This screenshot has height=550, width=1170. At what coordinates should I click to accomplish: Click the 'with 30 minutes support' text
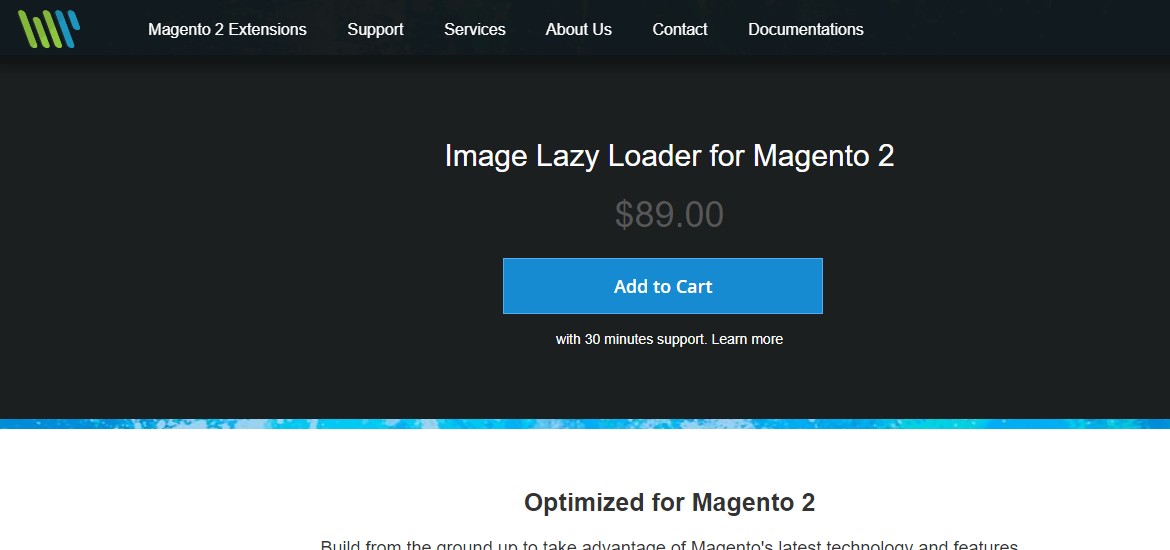coord(631,339)
